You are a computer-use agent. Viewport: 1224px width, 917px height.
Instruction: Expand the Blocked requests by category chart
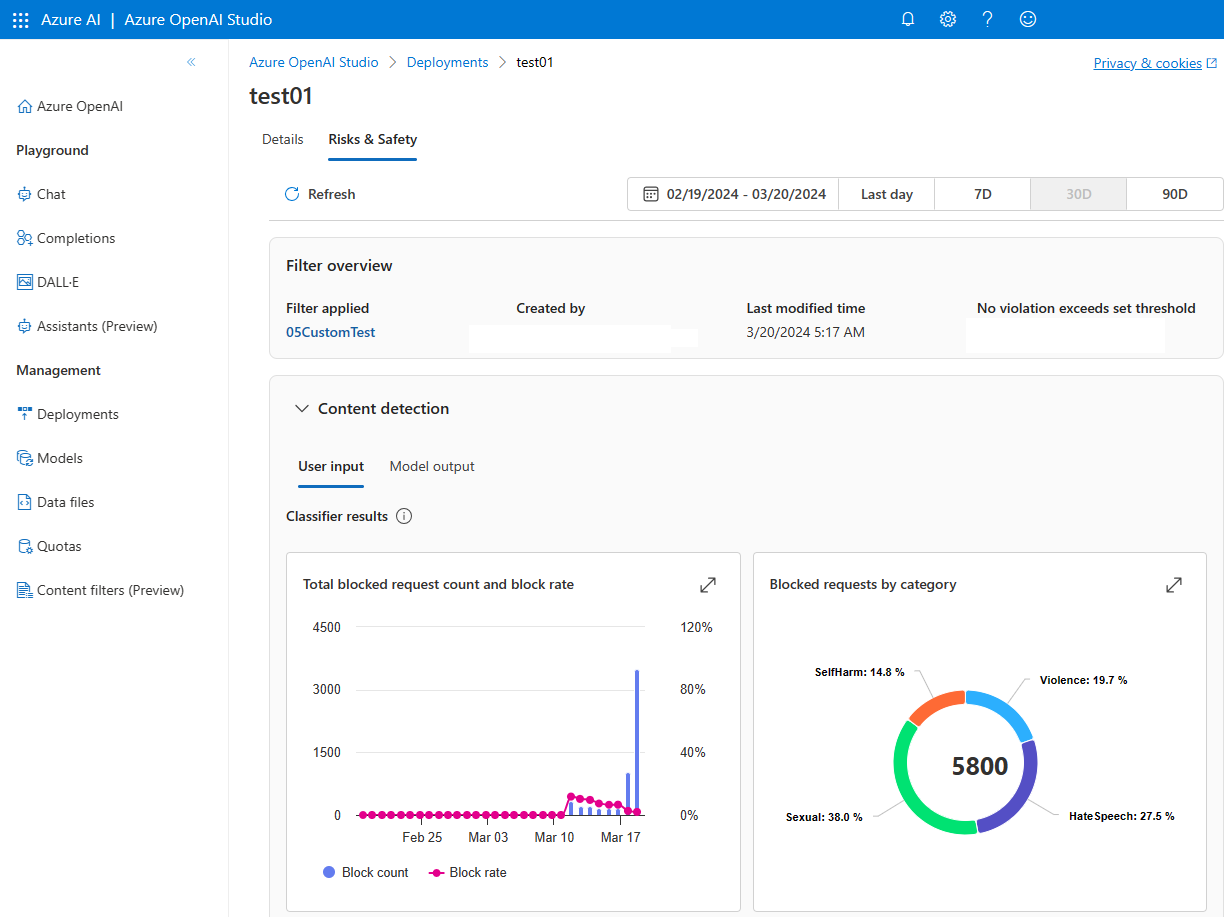click(1174, 585)
